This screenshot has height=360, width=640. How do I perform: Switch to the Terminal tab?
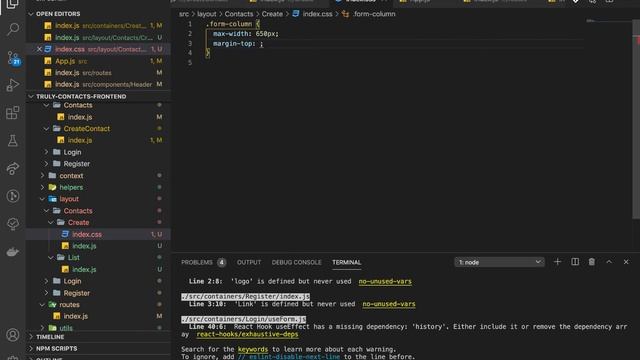(x=347, y=262)
